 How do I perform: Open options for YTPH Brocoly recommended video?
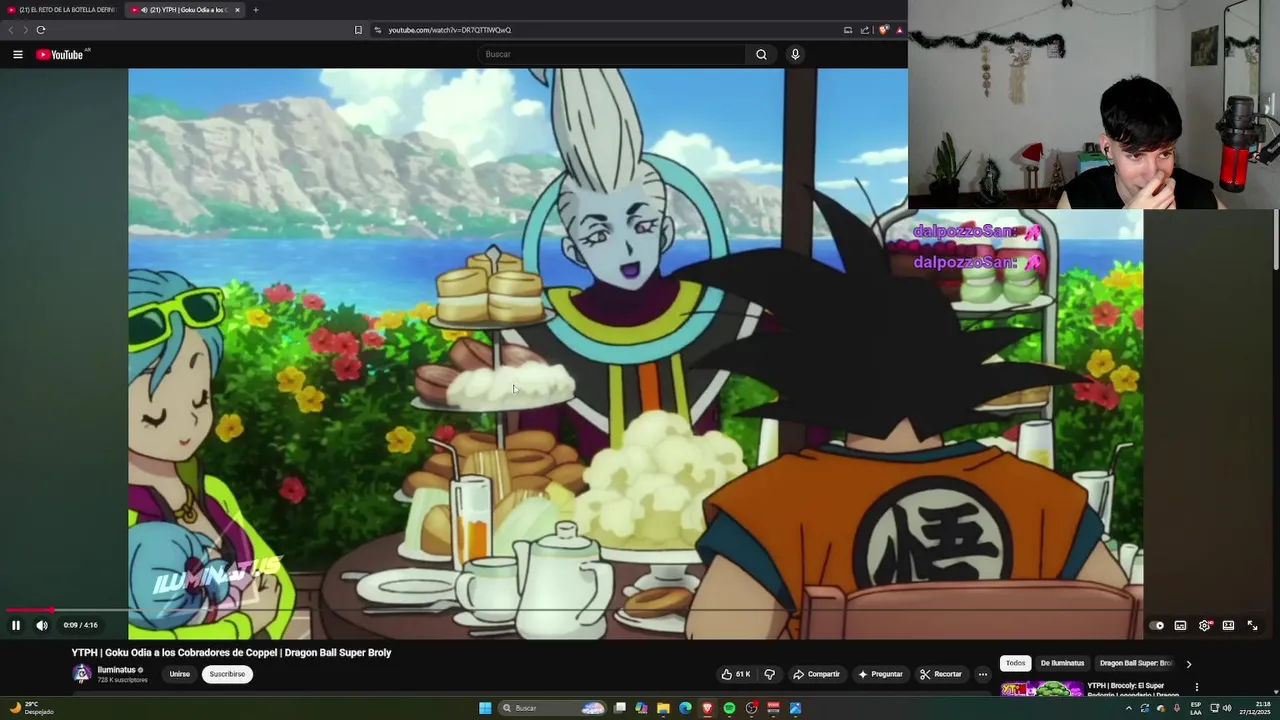tap(1196, 687)
